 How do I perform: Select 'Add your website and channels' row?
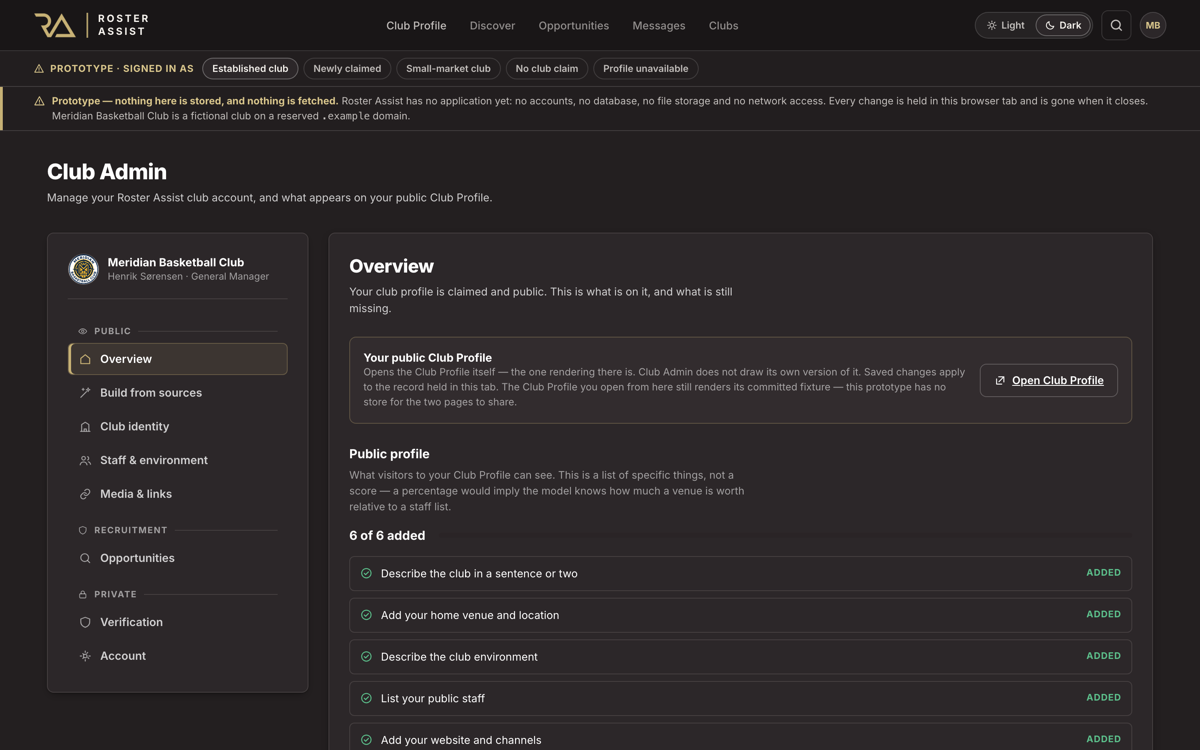click(740, 737)
